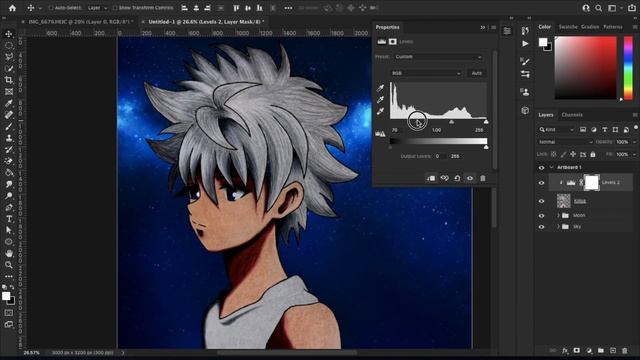The width and height of the screenshot is (640, 360).
Task: Hide the Moon group
Action: [x=542, y=216]
